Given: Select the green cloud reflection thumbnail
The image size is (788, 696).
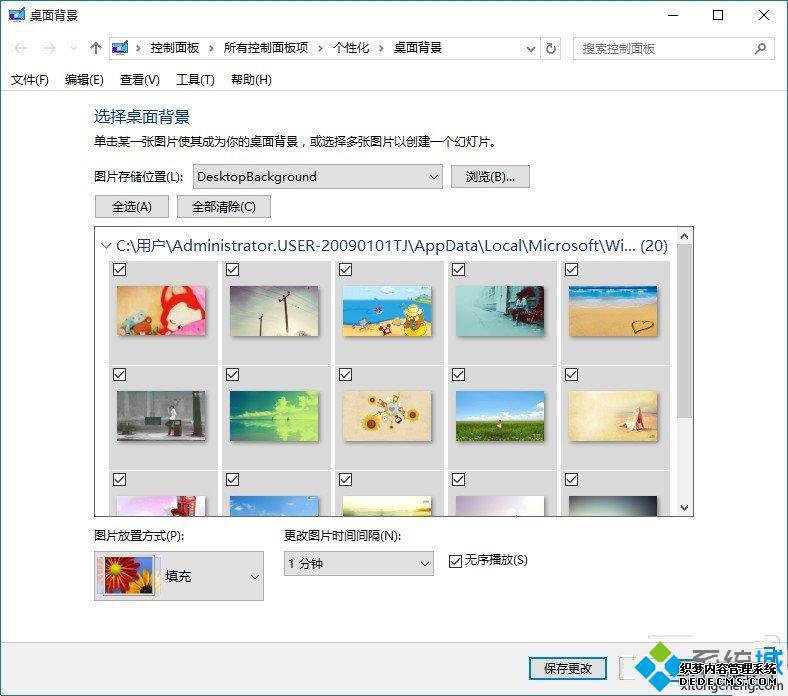Looking at the screenshot, I should pyautogui.click(x=274, y=416).
